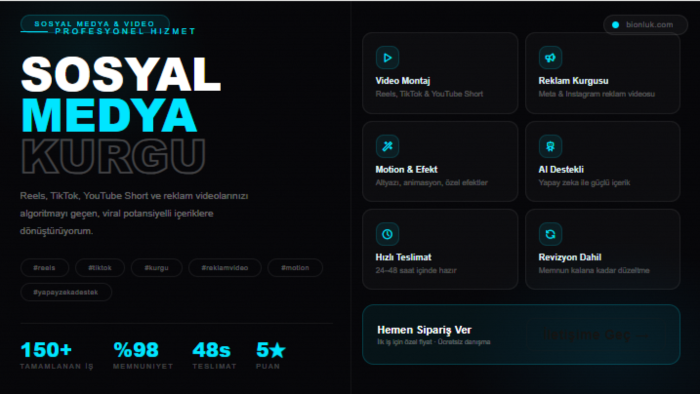Click 'Altyazı, animasyon, özel efektler' subtitle
This screenshot has width=700, height=394.
click(431, 182)
